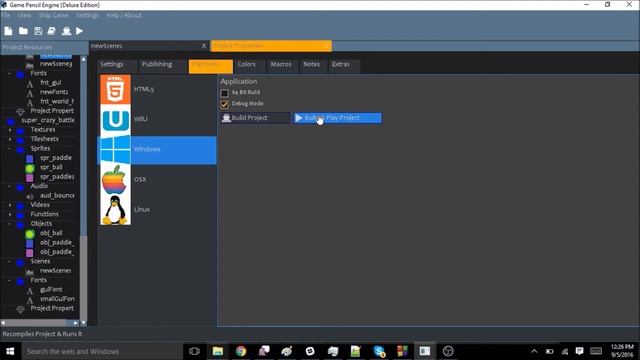
Task: Click the resource panel scroll-up arrow
Action: click(84, 59)
